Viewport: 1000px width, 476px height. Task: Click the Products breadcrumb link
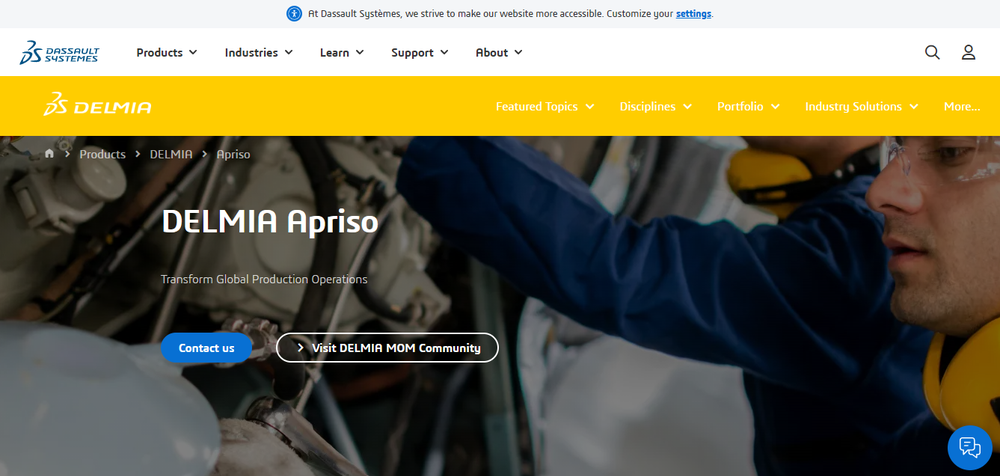(x=103, y=154)
